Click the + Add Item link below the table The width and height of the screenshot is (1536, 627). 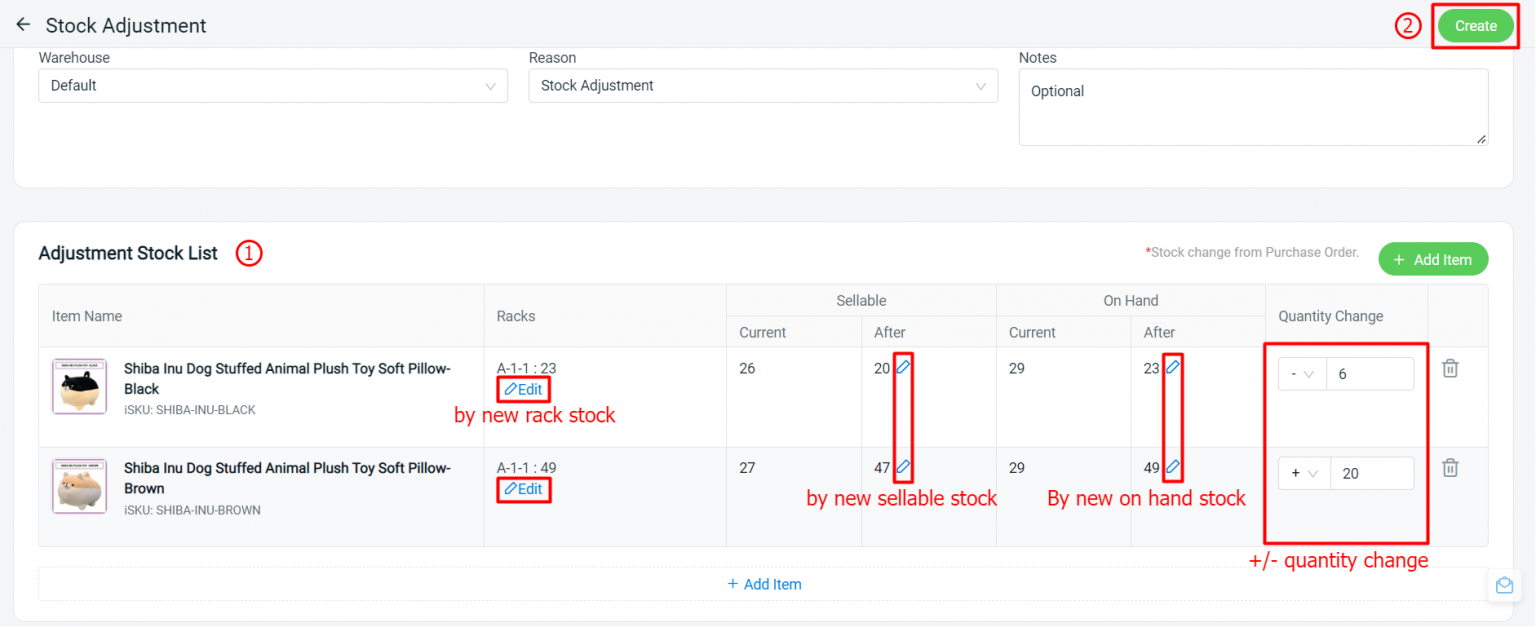[x=764, y=583]
